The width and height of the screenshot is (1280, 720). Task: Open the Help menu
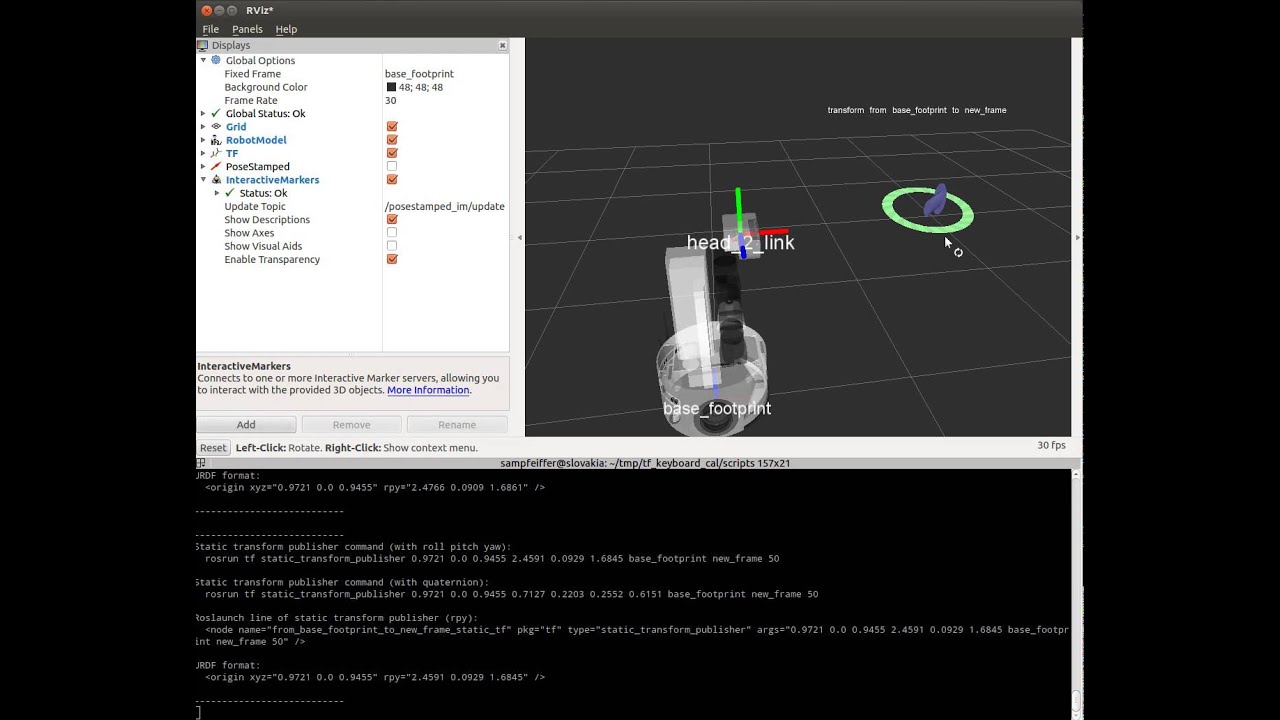pyautogui.click(x=286, y=29)
